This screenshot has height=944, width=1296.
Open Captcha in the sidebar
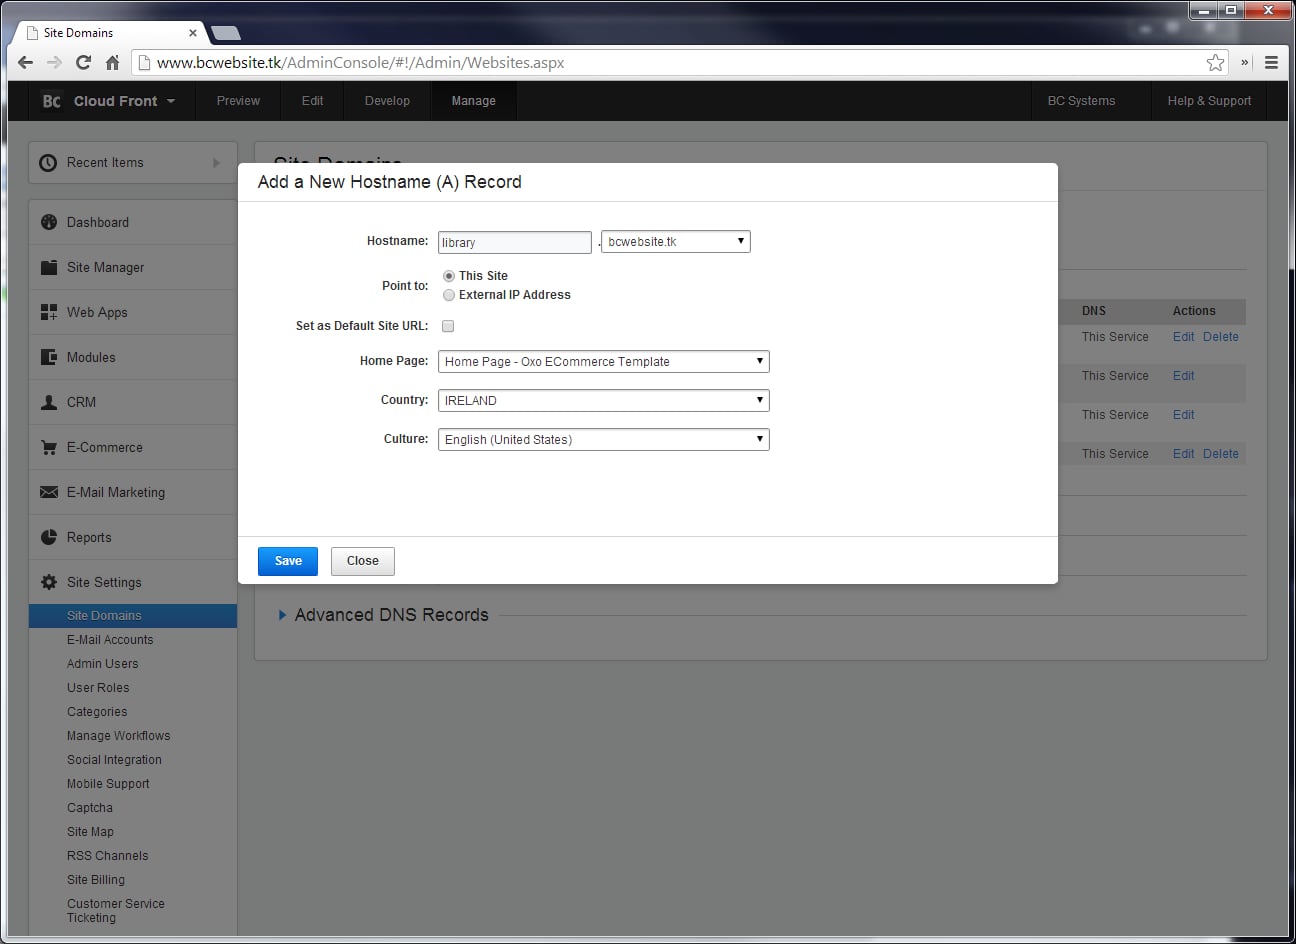(90, 808)
